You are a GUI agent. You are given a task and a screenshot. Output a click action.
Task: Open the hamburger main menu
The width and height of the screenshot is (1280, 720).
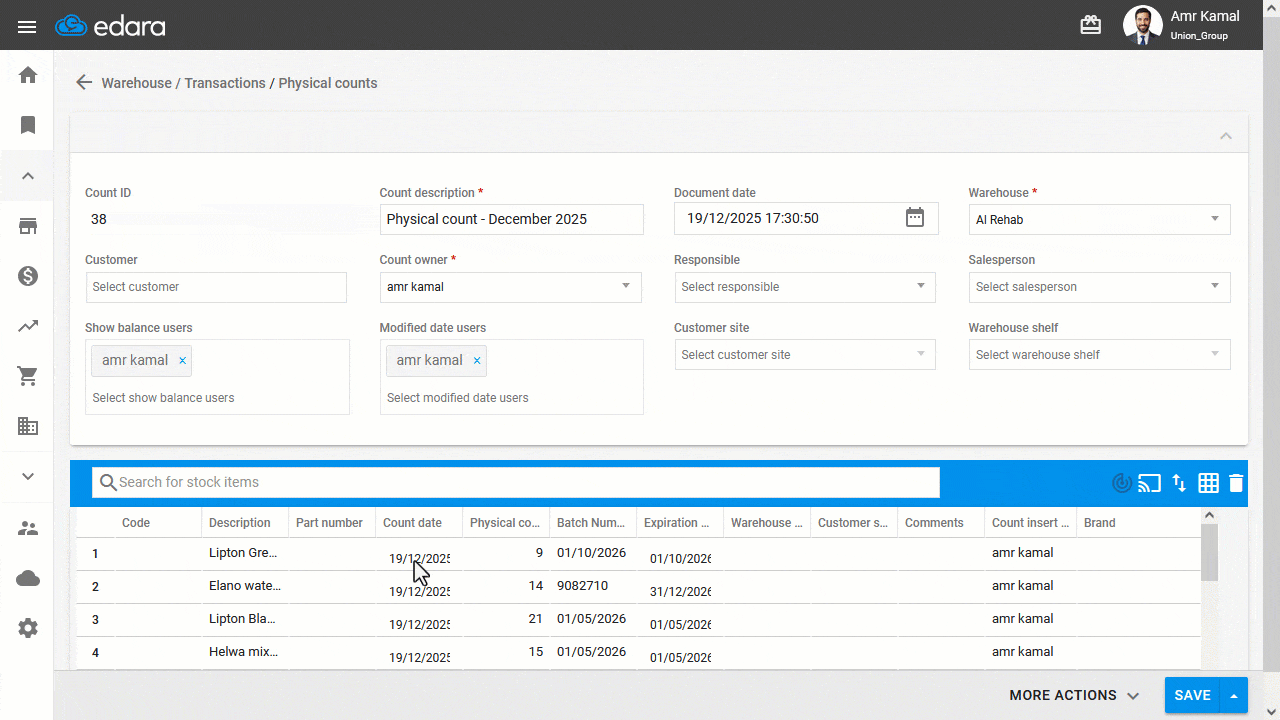coord(27,27)
